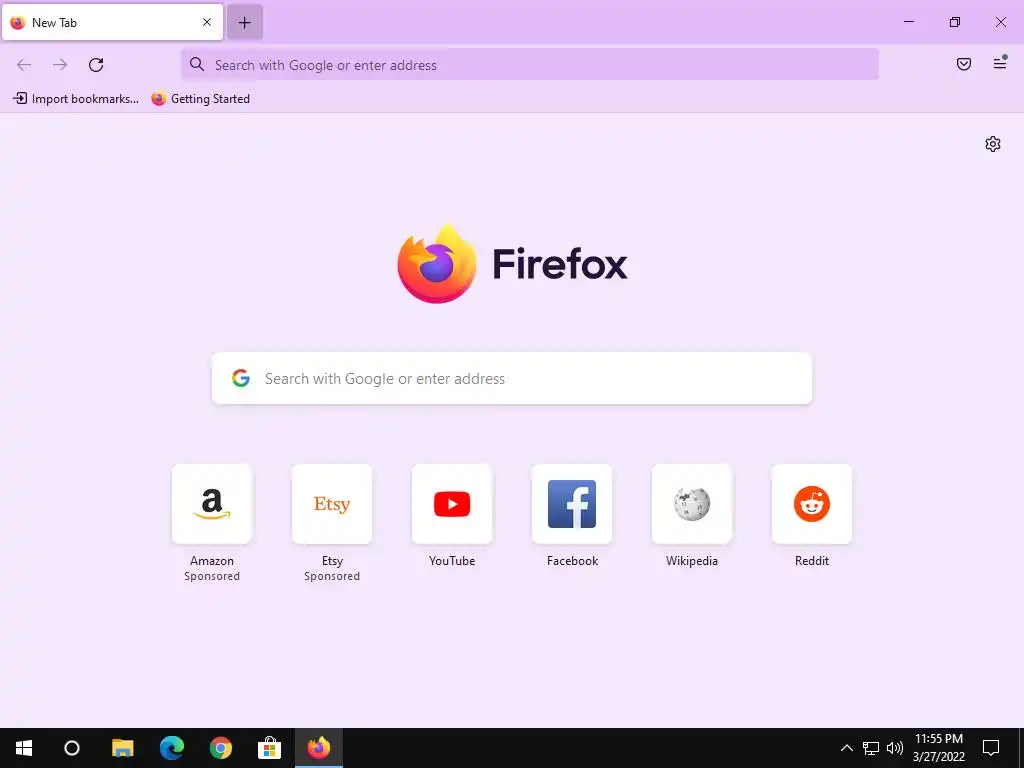Screen dimensions: 1024x768
Task: Open the Reddit shortcut tile
Action: [x=812, y=504]
